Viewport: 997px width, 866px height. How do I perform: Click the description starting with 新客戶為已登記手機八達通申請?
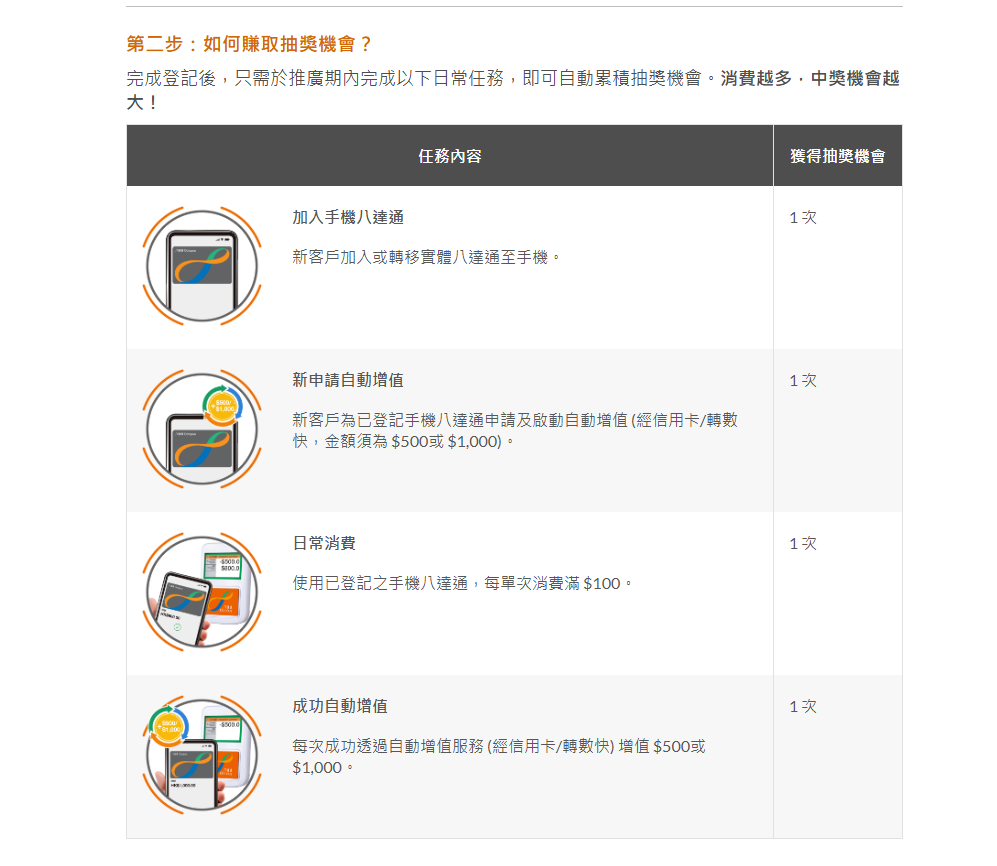coord(515,430)
